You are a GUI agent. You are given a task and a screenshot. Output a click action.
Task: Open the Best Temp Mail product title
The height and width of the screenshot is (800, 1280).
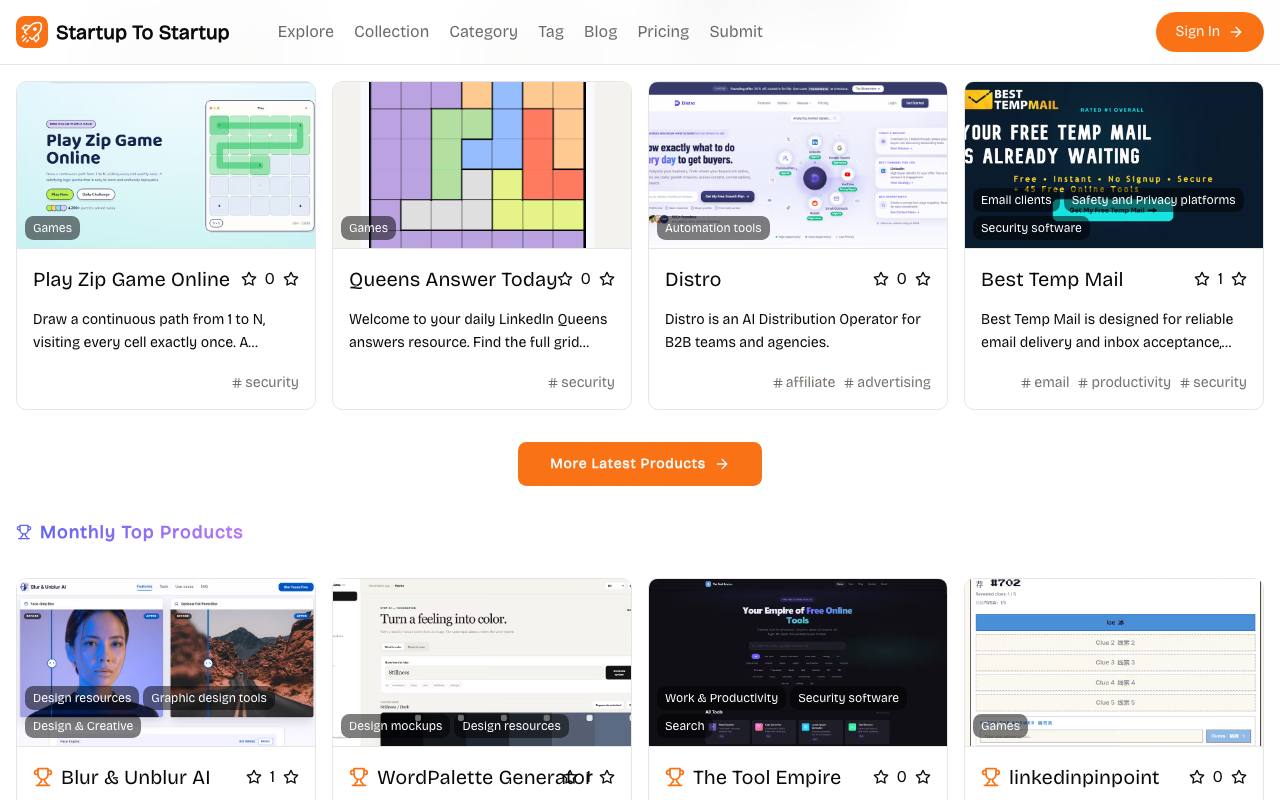[1052, 279]
